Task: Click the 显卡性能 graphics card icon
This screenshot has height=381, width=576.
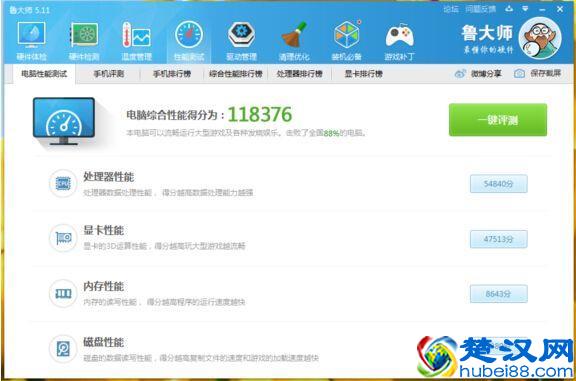Action: (x=63, y=238)
